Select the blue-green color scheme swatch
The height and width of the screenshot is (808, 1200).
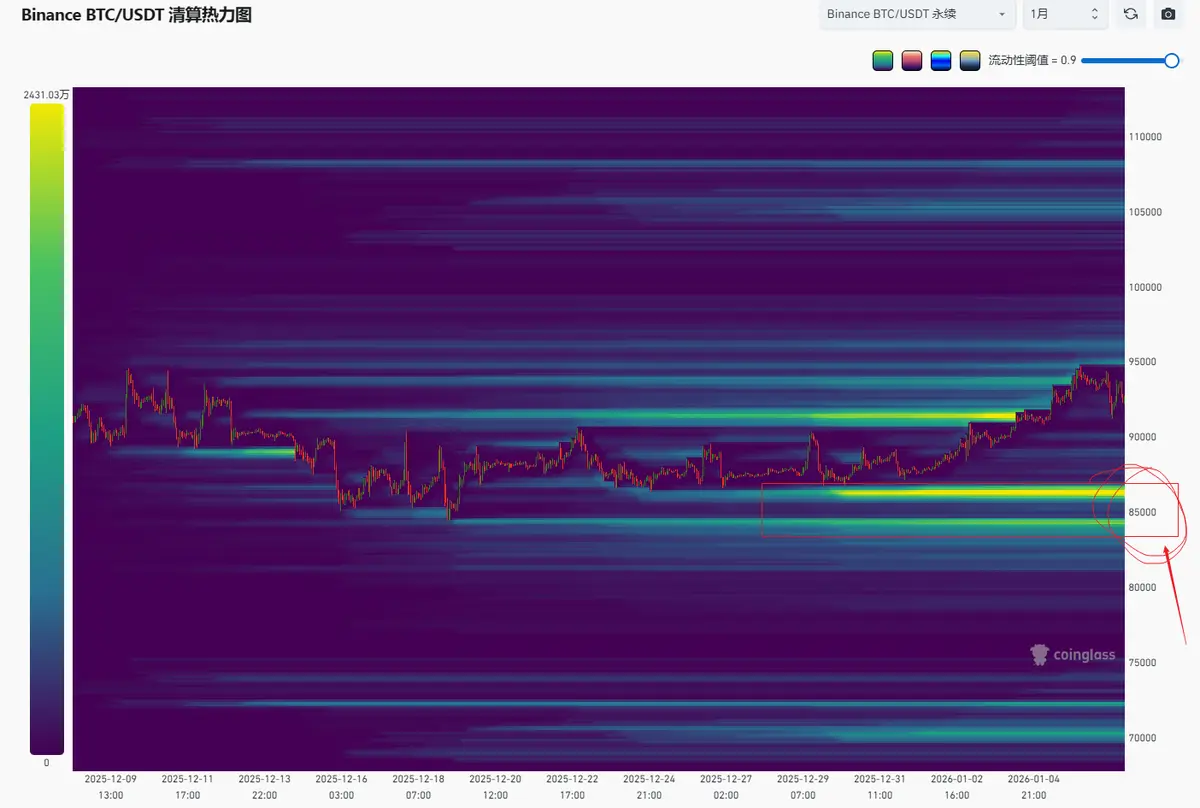940,61
